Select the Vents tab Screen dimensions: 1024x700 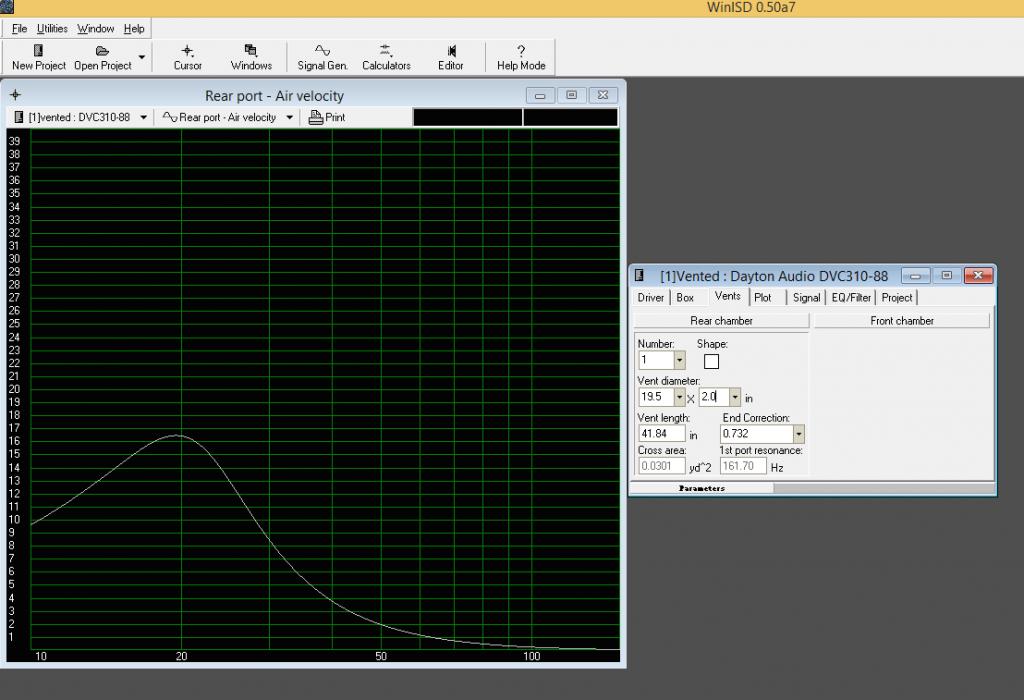tap(728, 296)
